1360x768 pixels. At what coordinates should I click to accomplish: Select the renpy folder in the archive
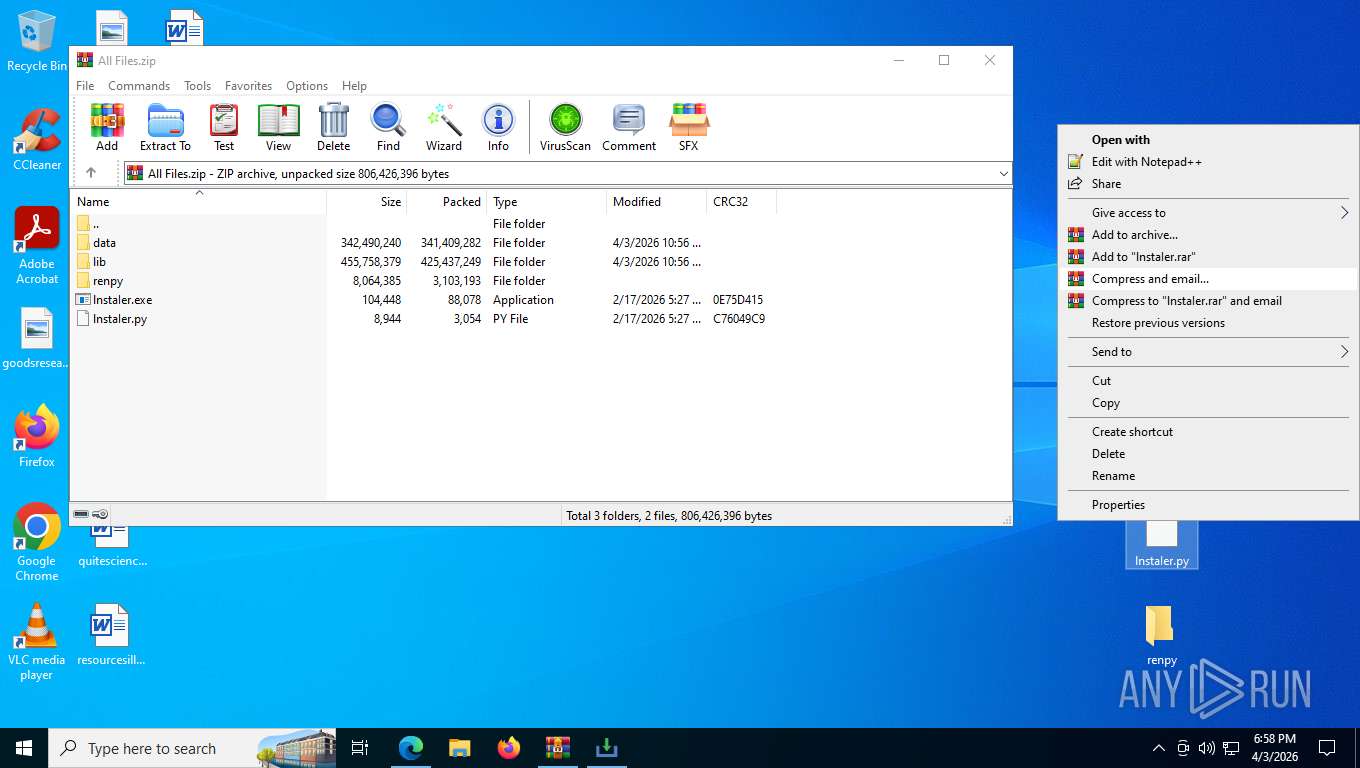coord(540,281)
